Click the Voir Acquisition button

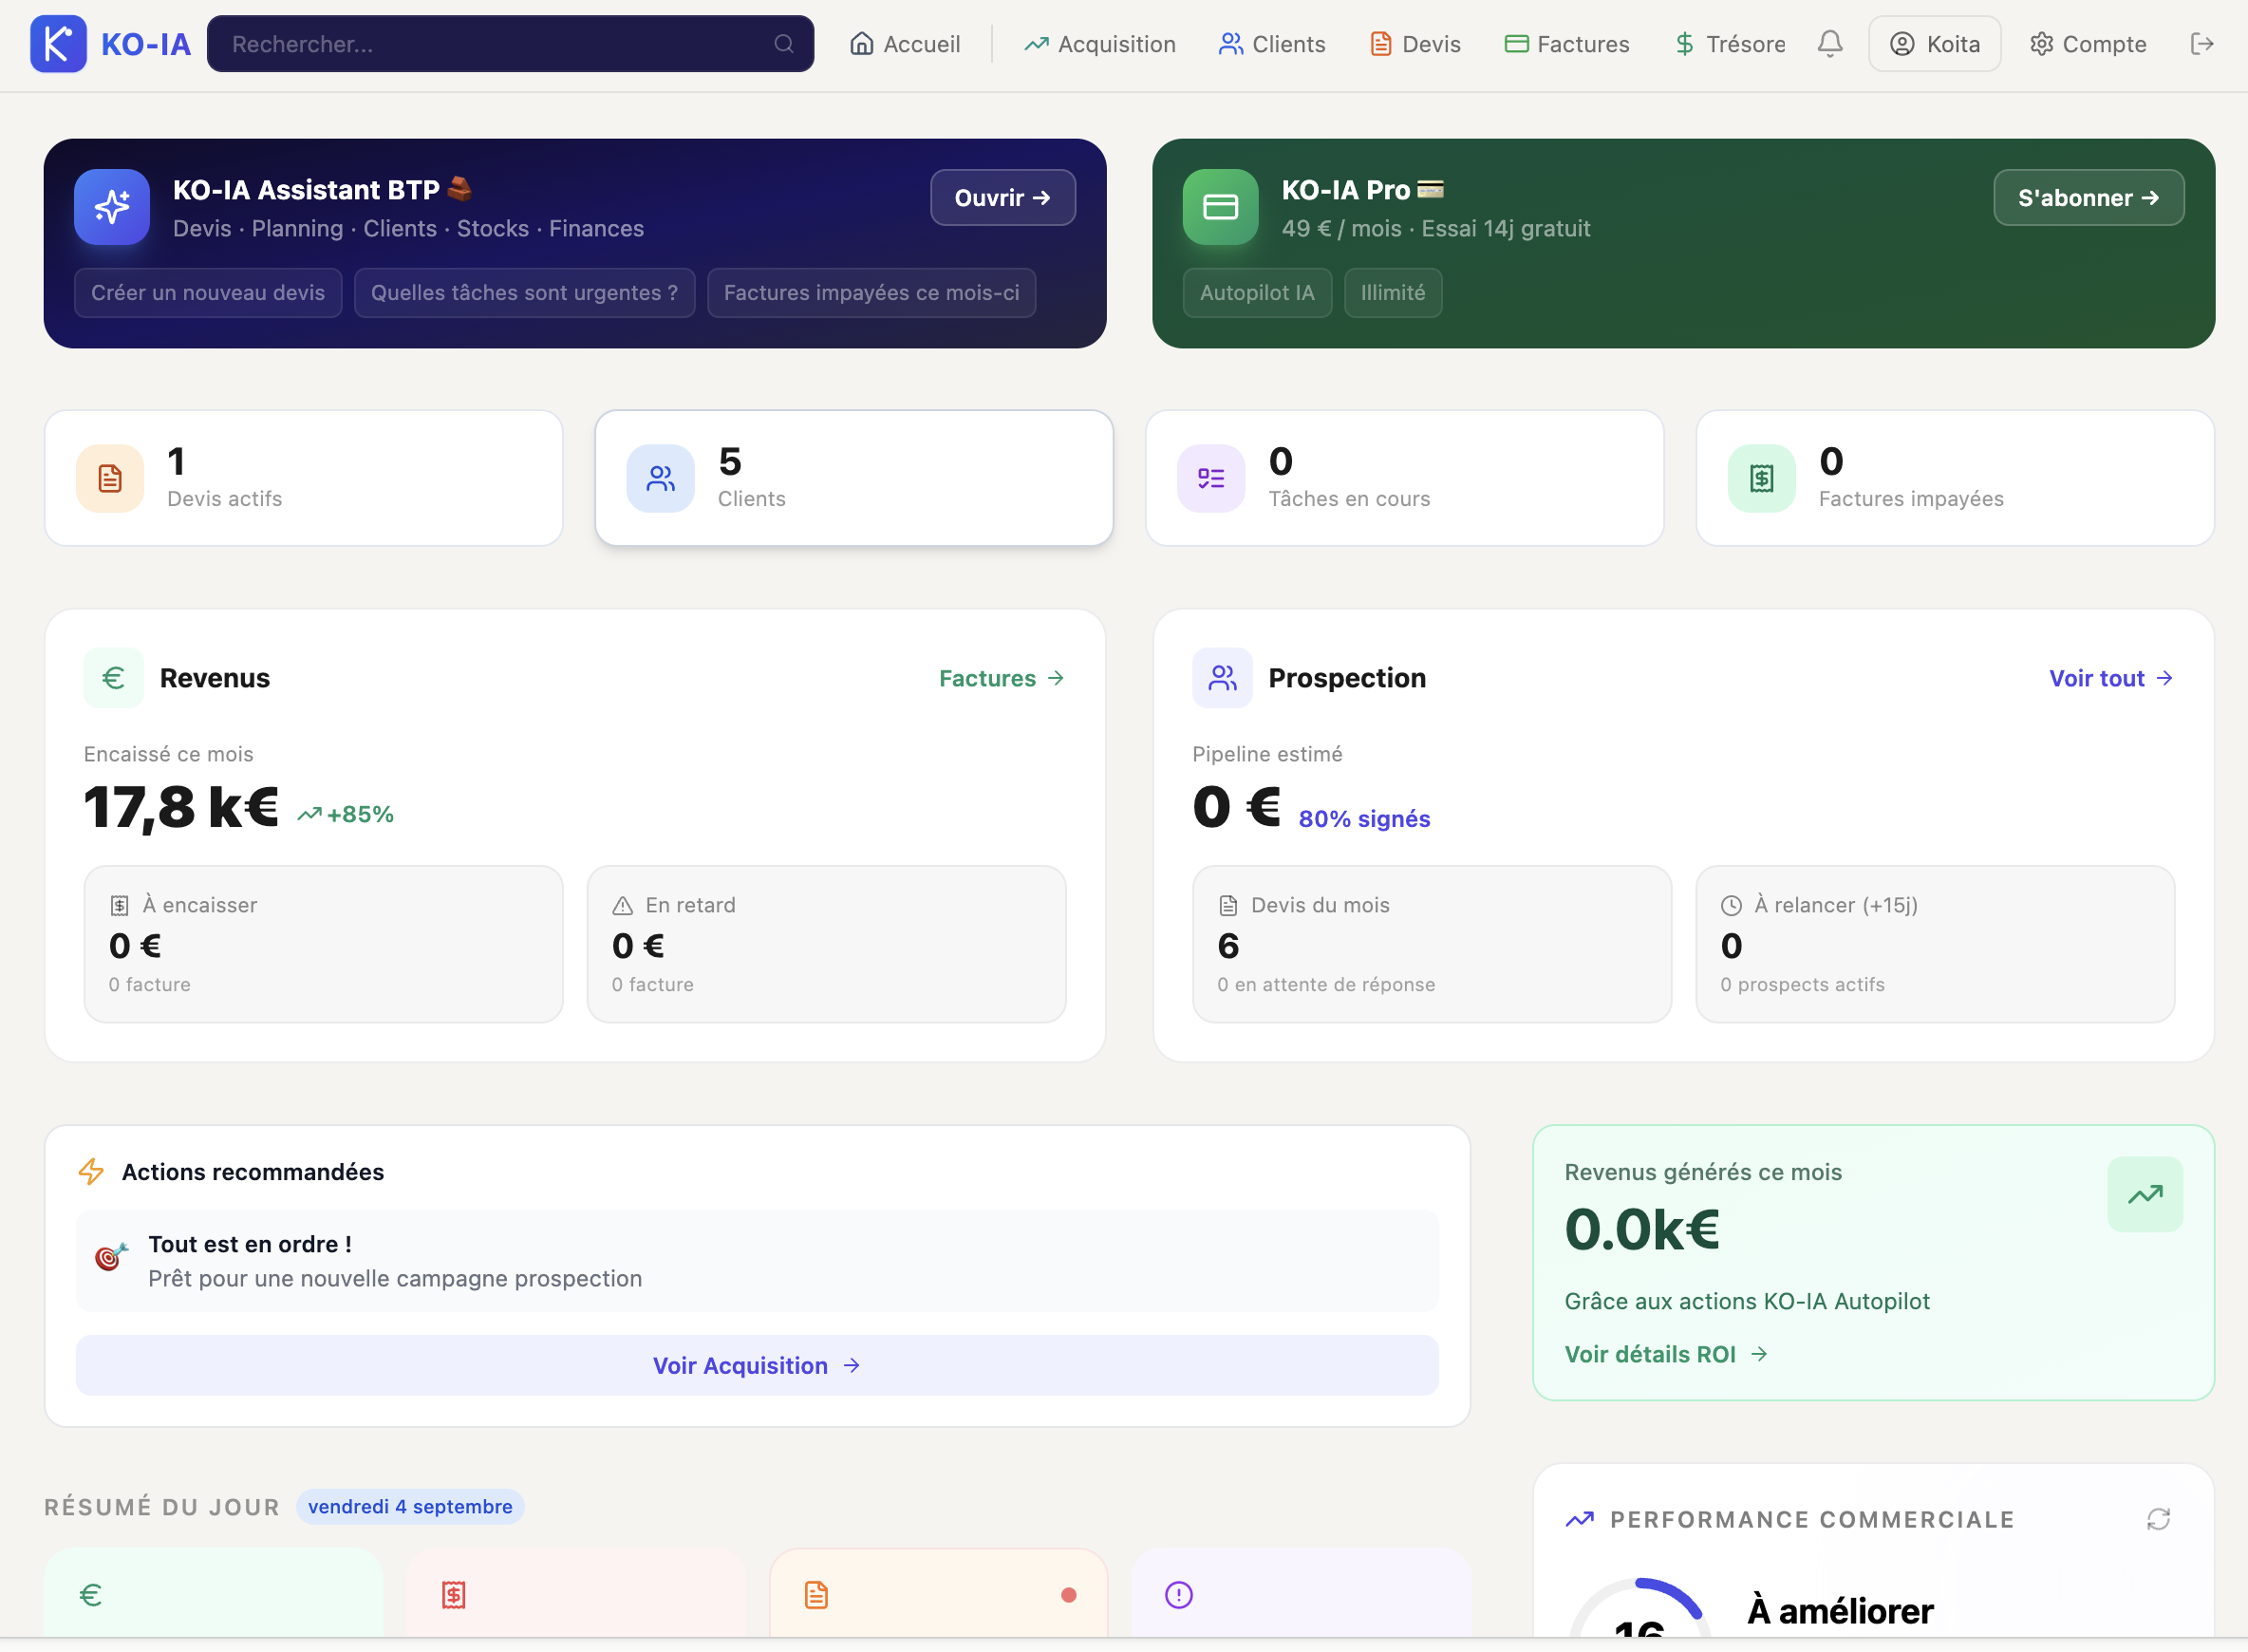pos(757,1365)
